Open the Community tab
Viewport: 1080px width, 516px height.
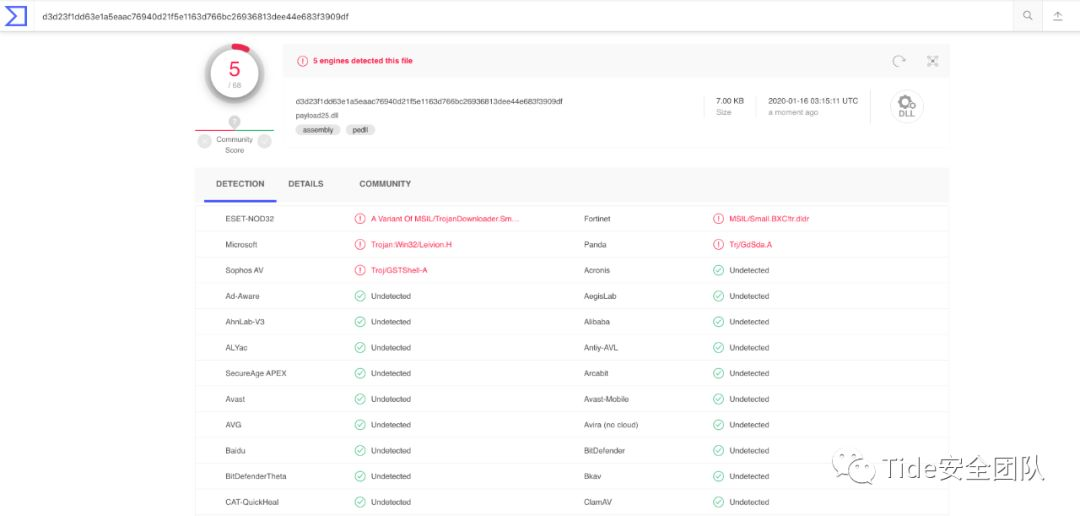(385, 184)
